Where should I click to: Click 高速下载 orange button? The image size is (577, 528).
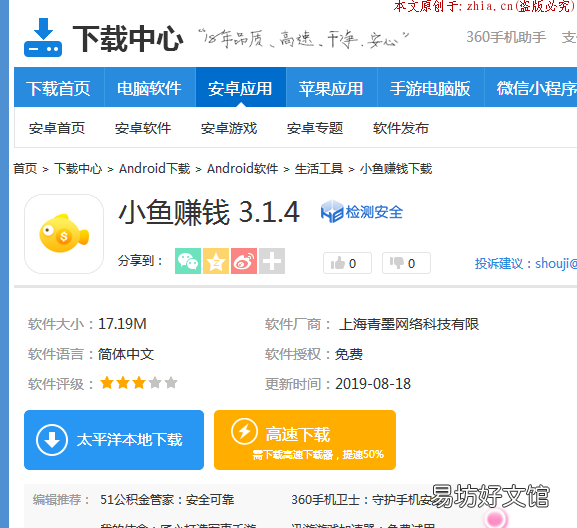[305, 440]
